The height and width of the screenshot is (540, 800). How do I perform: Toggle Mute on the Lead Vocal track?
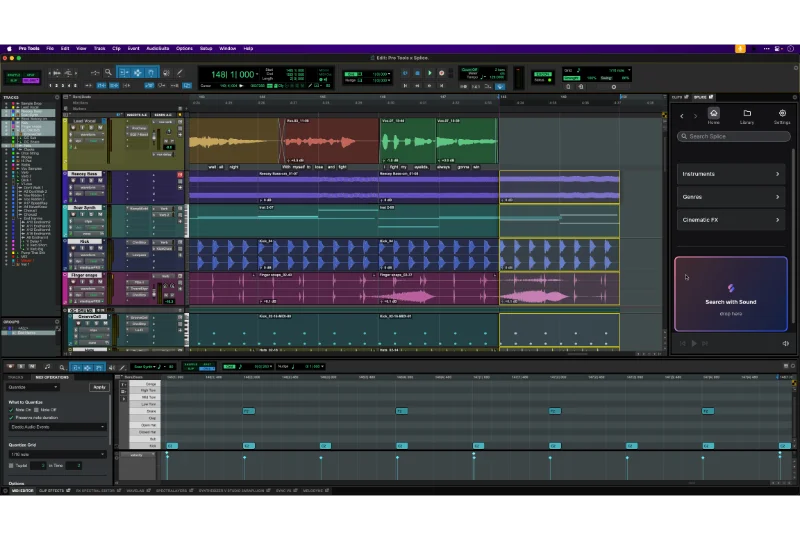click(x=99, y=128)
